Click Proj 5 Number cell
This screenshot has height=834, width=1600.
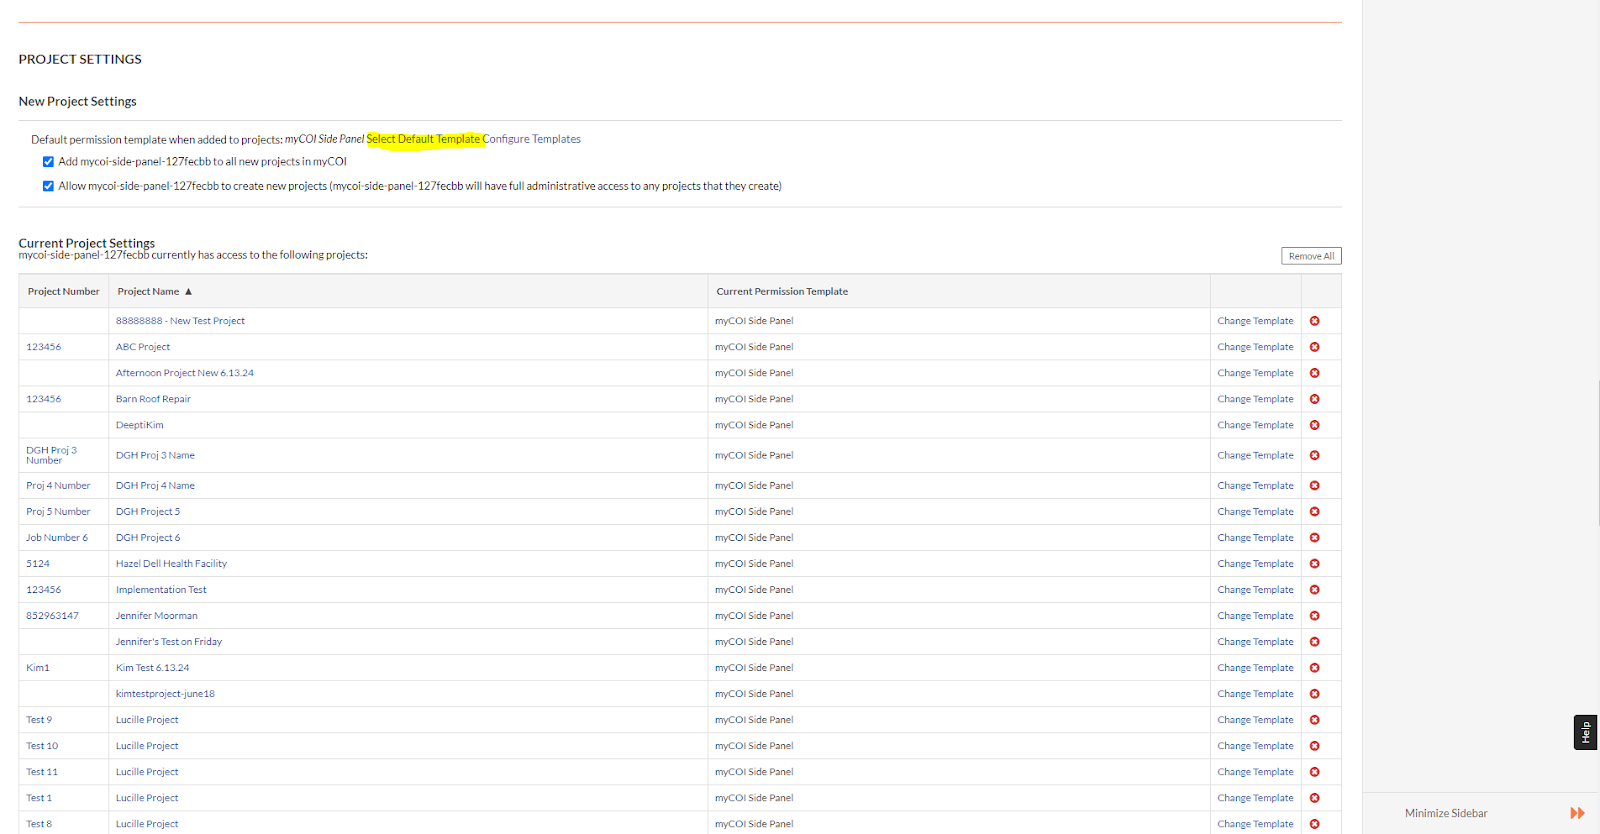click(58, 512)
